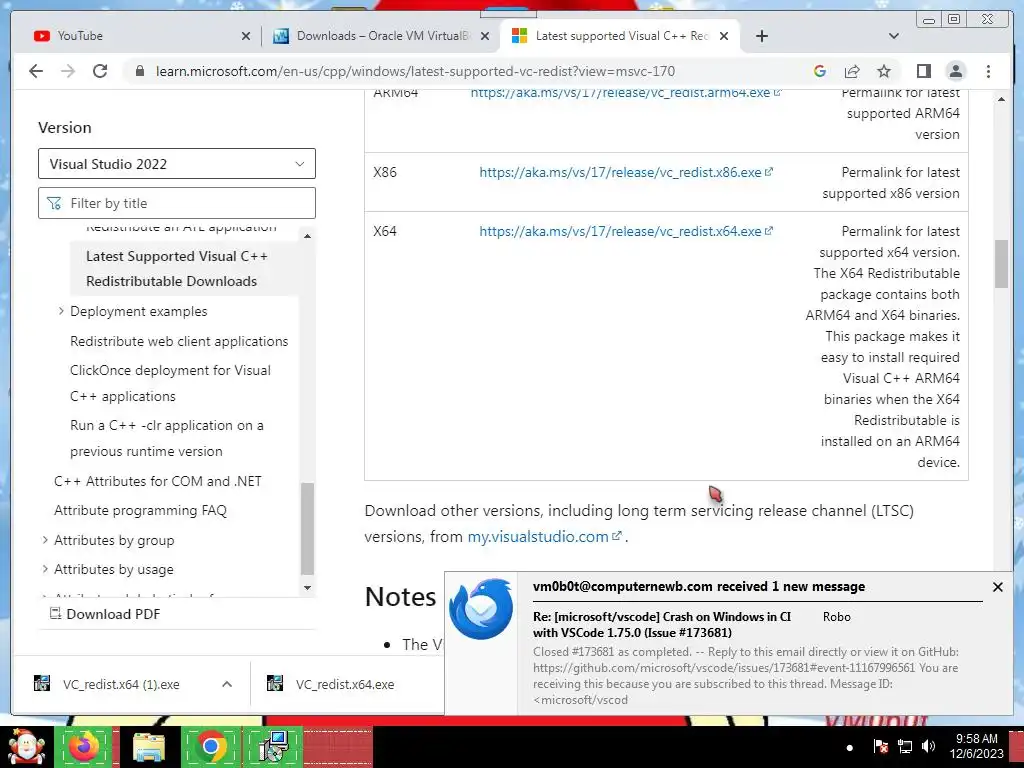The height and width of the screenshot is (768, 1024).
Task: Open the tab search dropdown
Action: pyautogui.click(x=894, y=36)
